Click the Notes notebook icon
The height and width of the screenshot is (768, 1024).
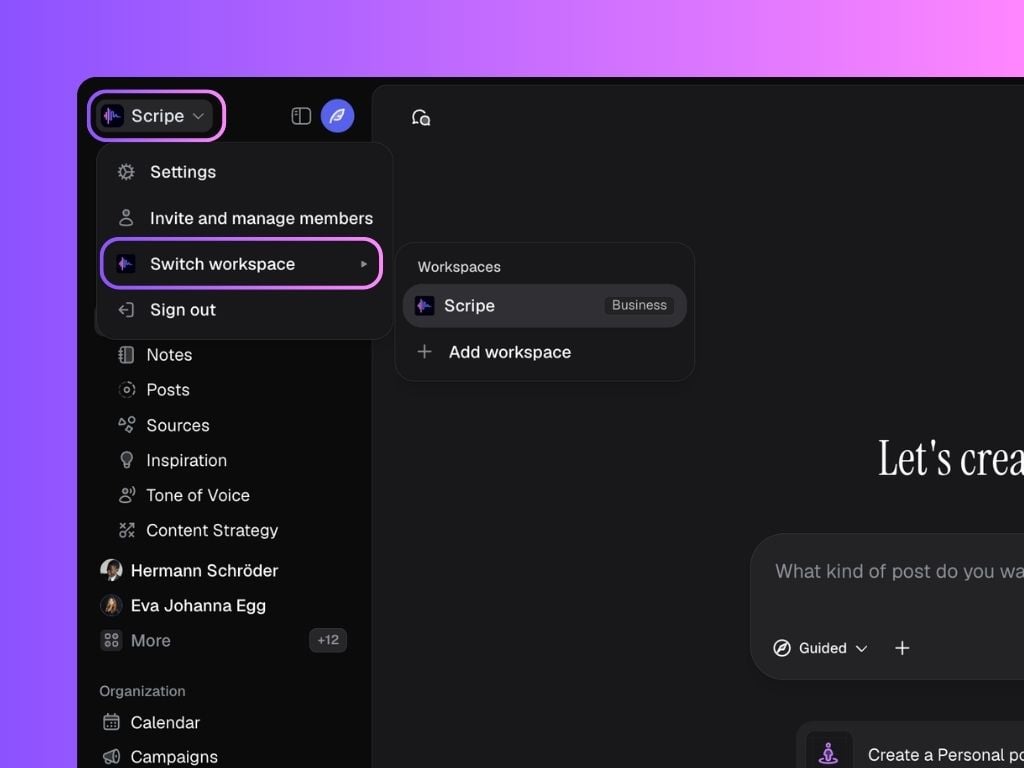[126, 355]
